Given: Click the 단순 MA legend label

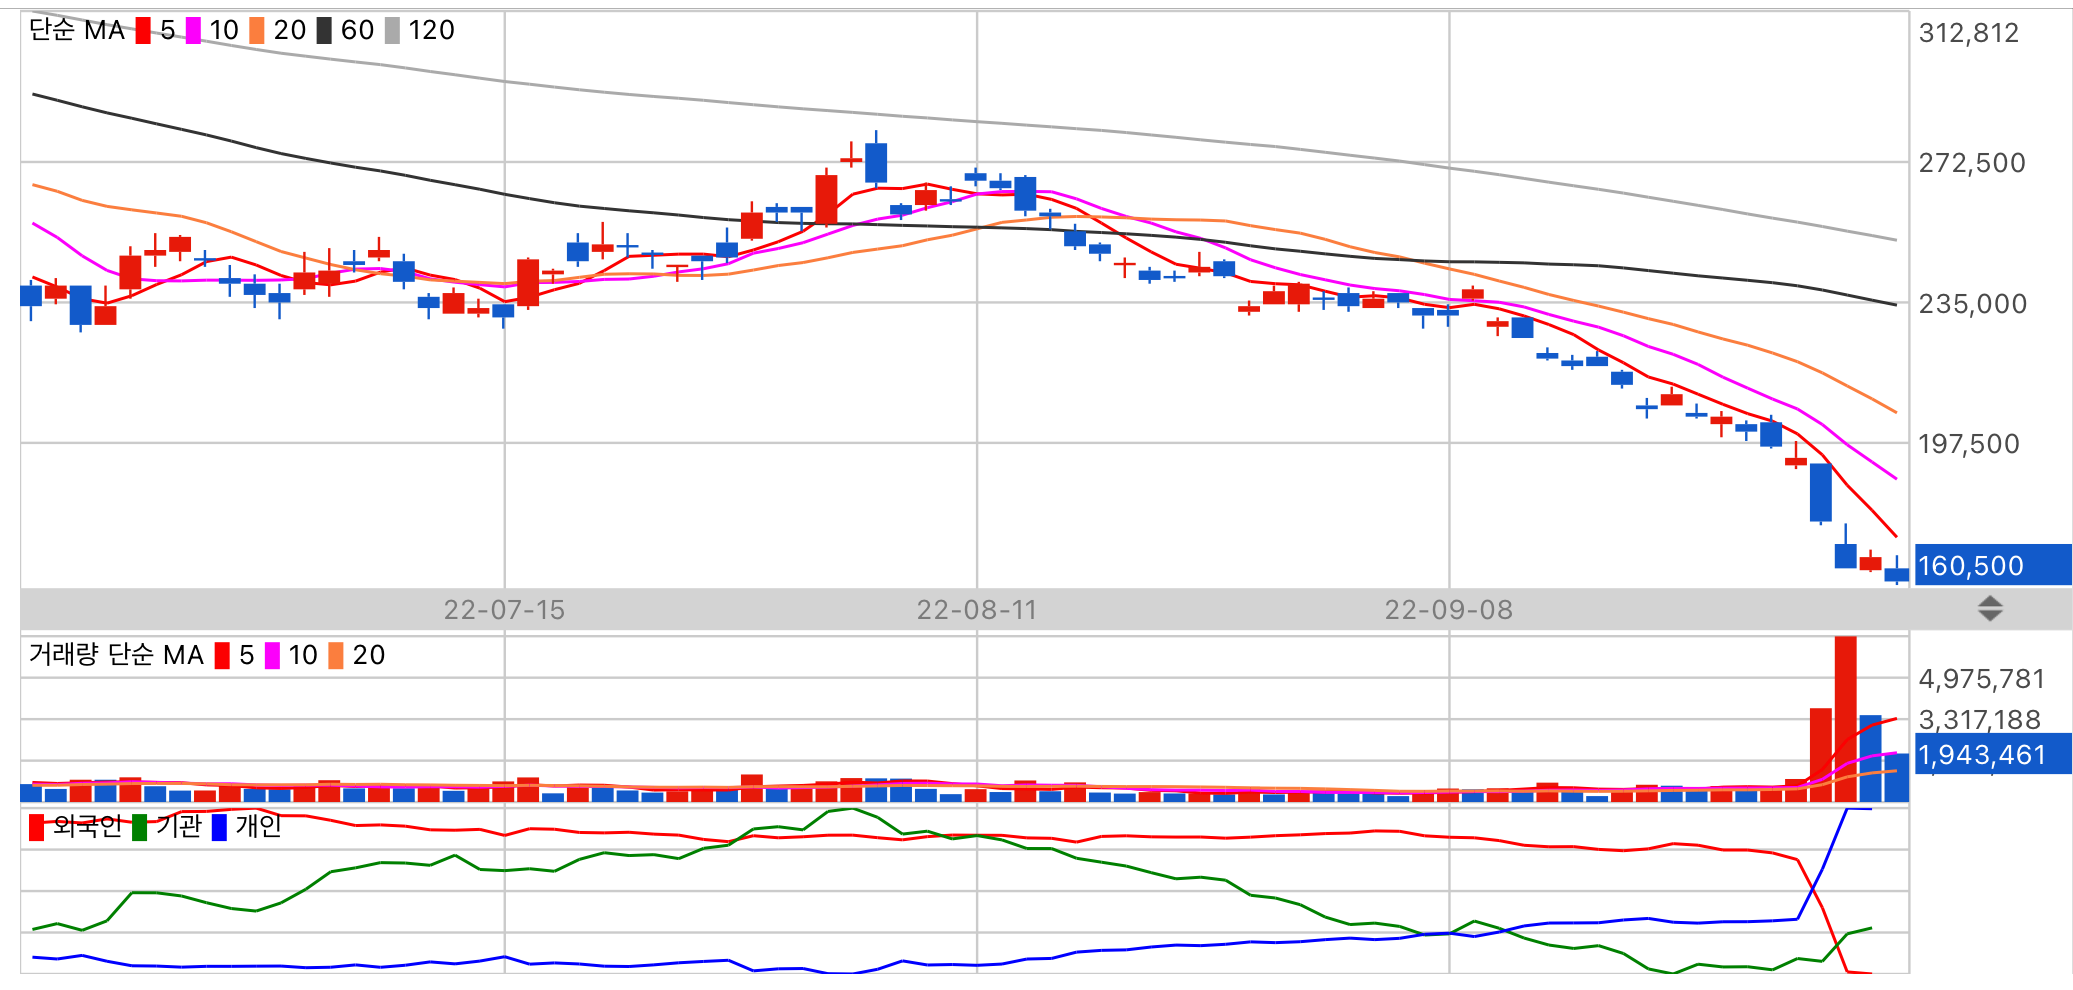Looking at the screenshot, I should (x=77, y=30).
